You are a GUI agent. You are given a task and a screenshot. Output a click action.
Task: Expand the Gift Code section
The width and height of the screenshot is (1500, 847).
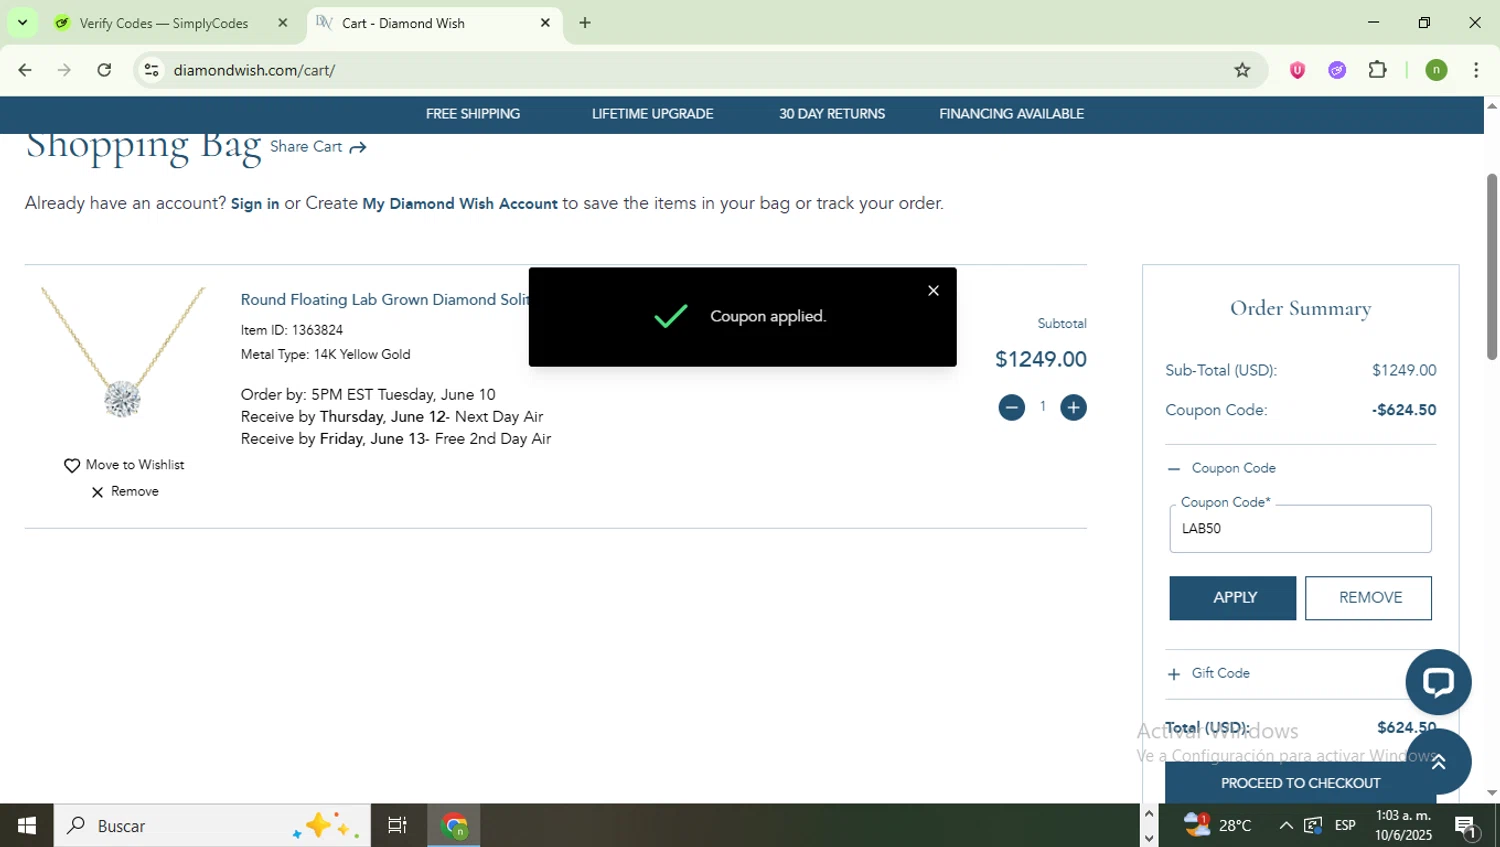[x=1209, y=674]
